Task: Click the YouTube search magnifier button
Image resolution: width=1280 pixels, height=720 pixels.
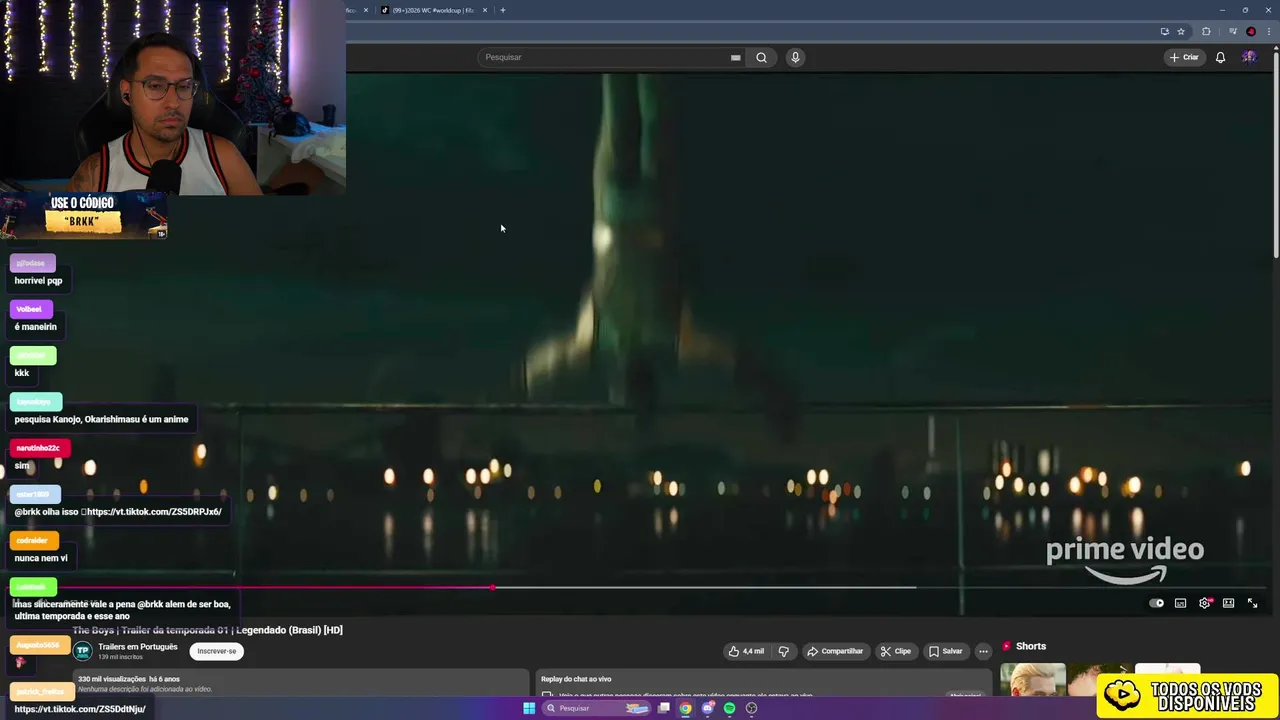Action: pyautogui.click(x=761, y=57)
